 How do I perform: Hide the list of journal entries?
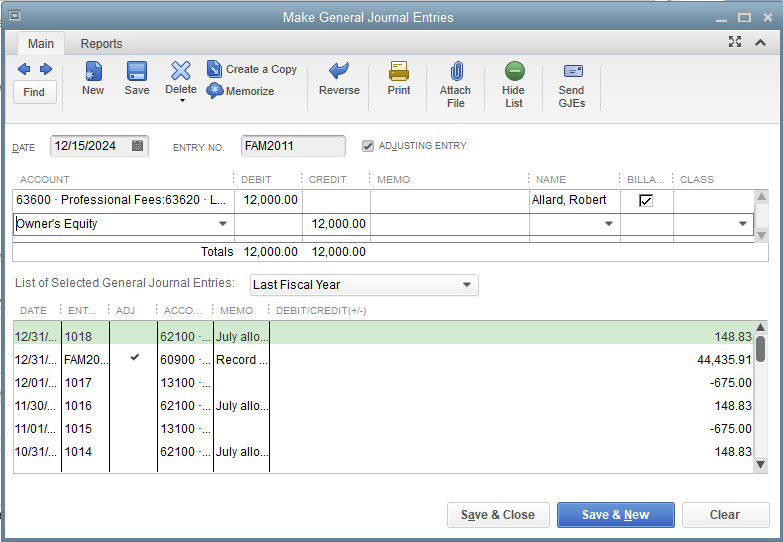click(513, 85)
